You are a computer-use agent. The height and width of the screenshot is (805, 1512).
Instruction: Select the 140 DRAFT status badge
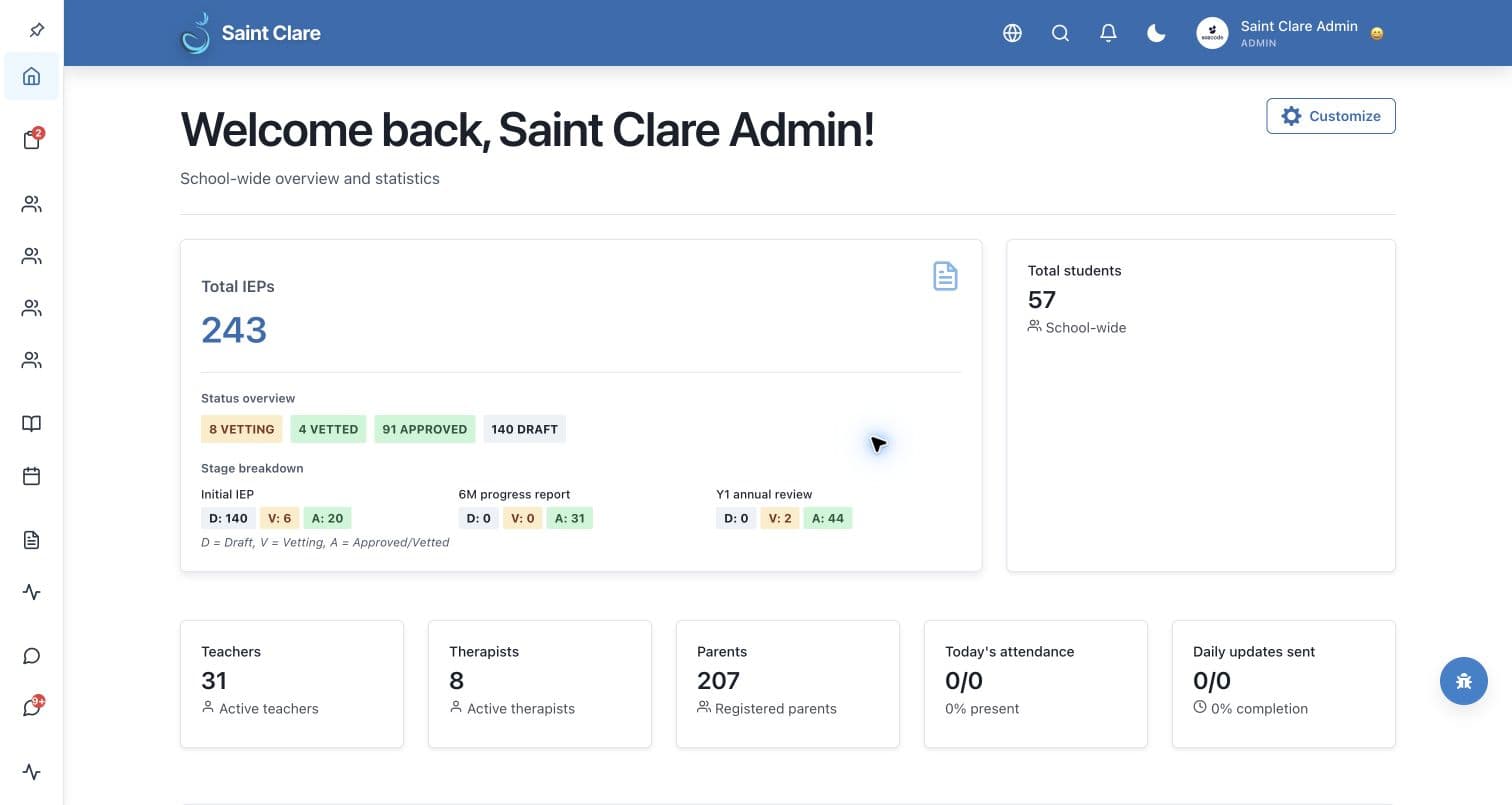click(x=524, y=429)
